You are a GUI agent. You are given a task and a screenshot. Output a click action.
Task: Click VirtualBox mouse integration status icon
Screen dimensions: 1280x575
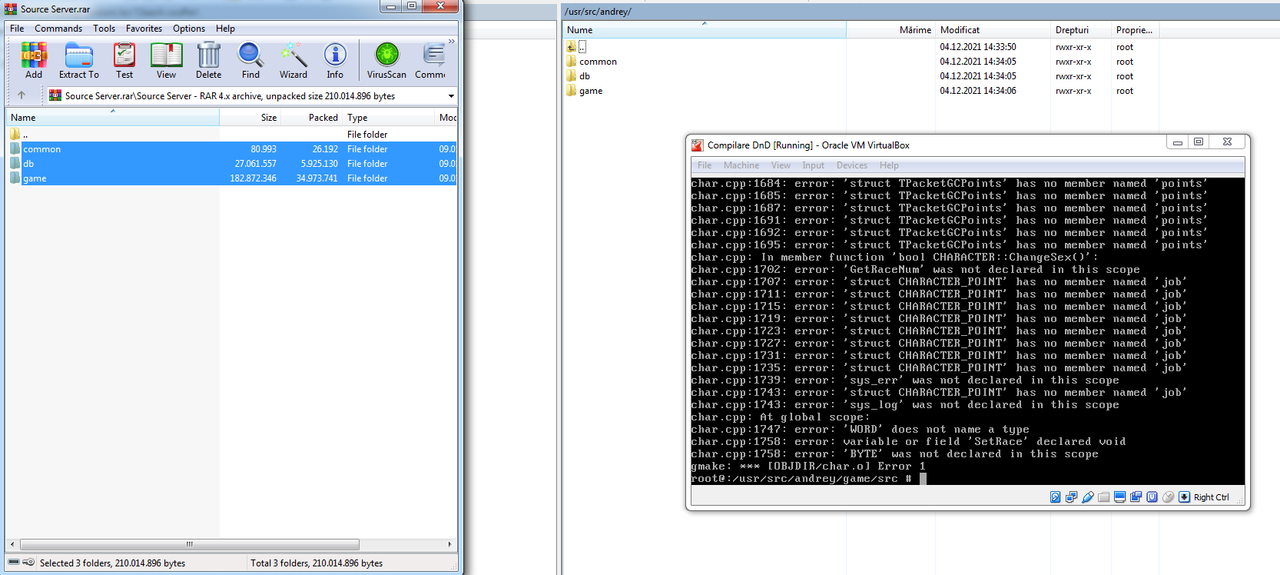click(1167, 497)
